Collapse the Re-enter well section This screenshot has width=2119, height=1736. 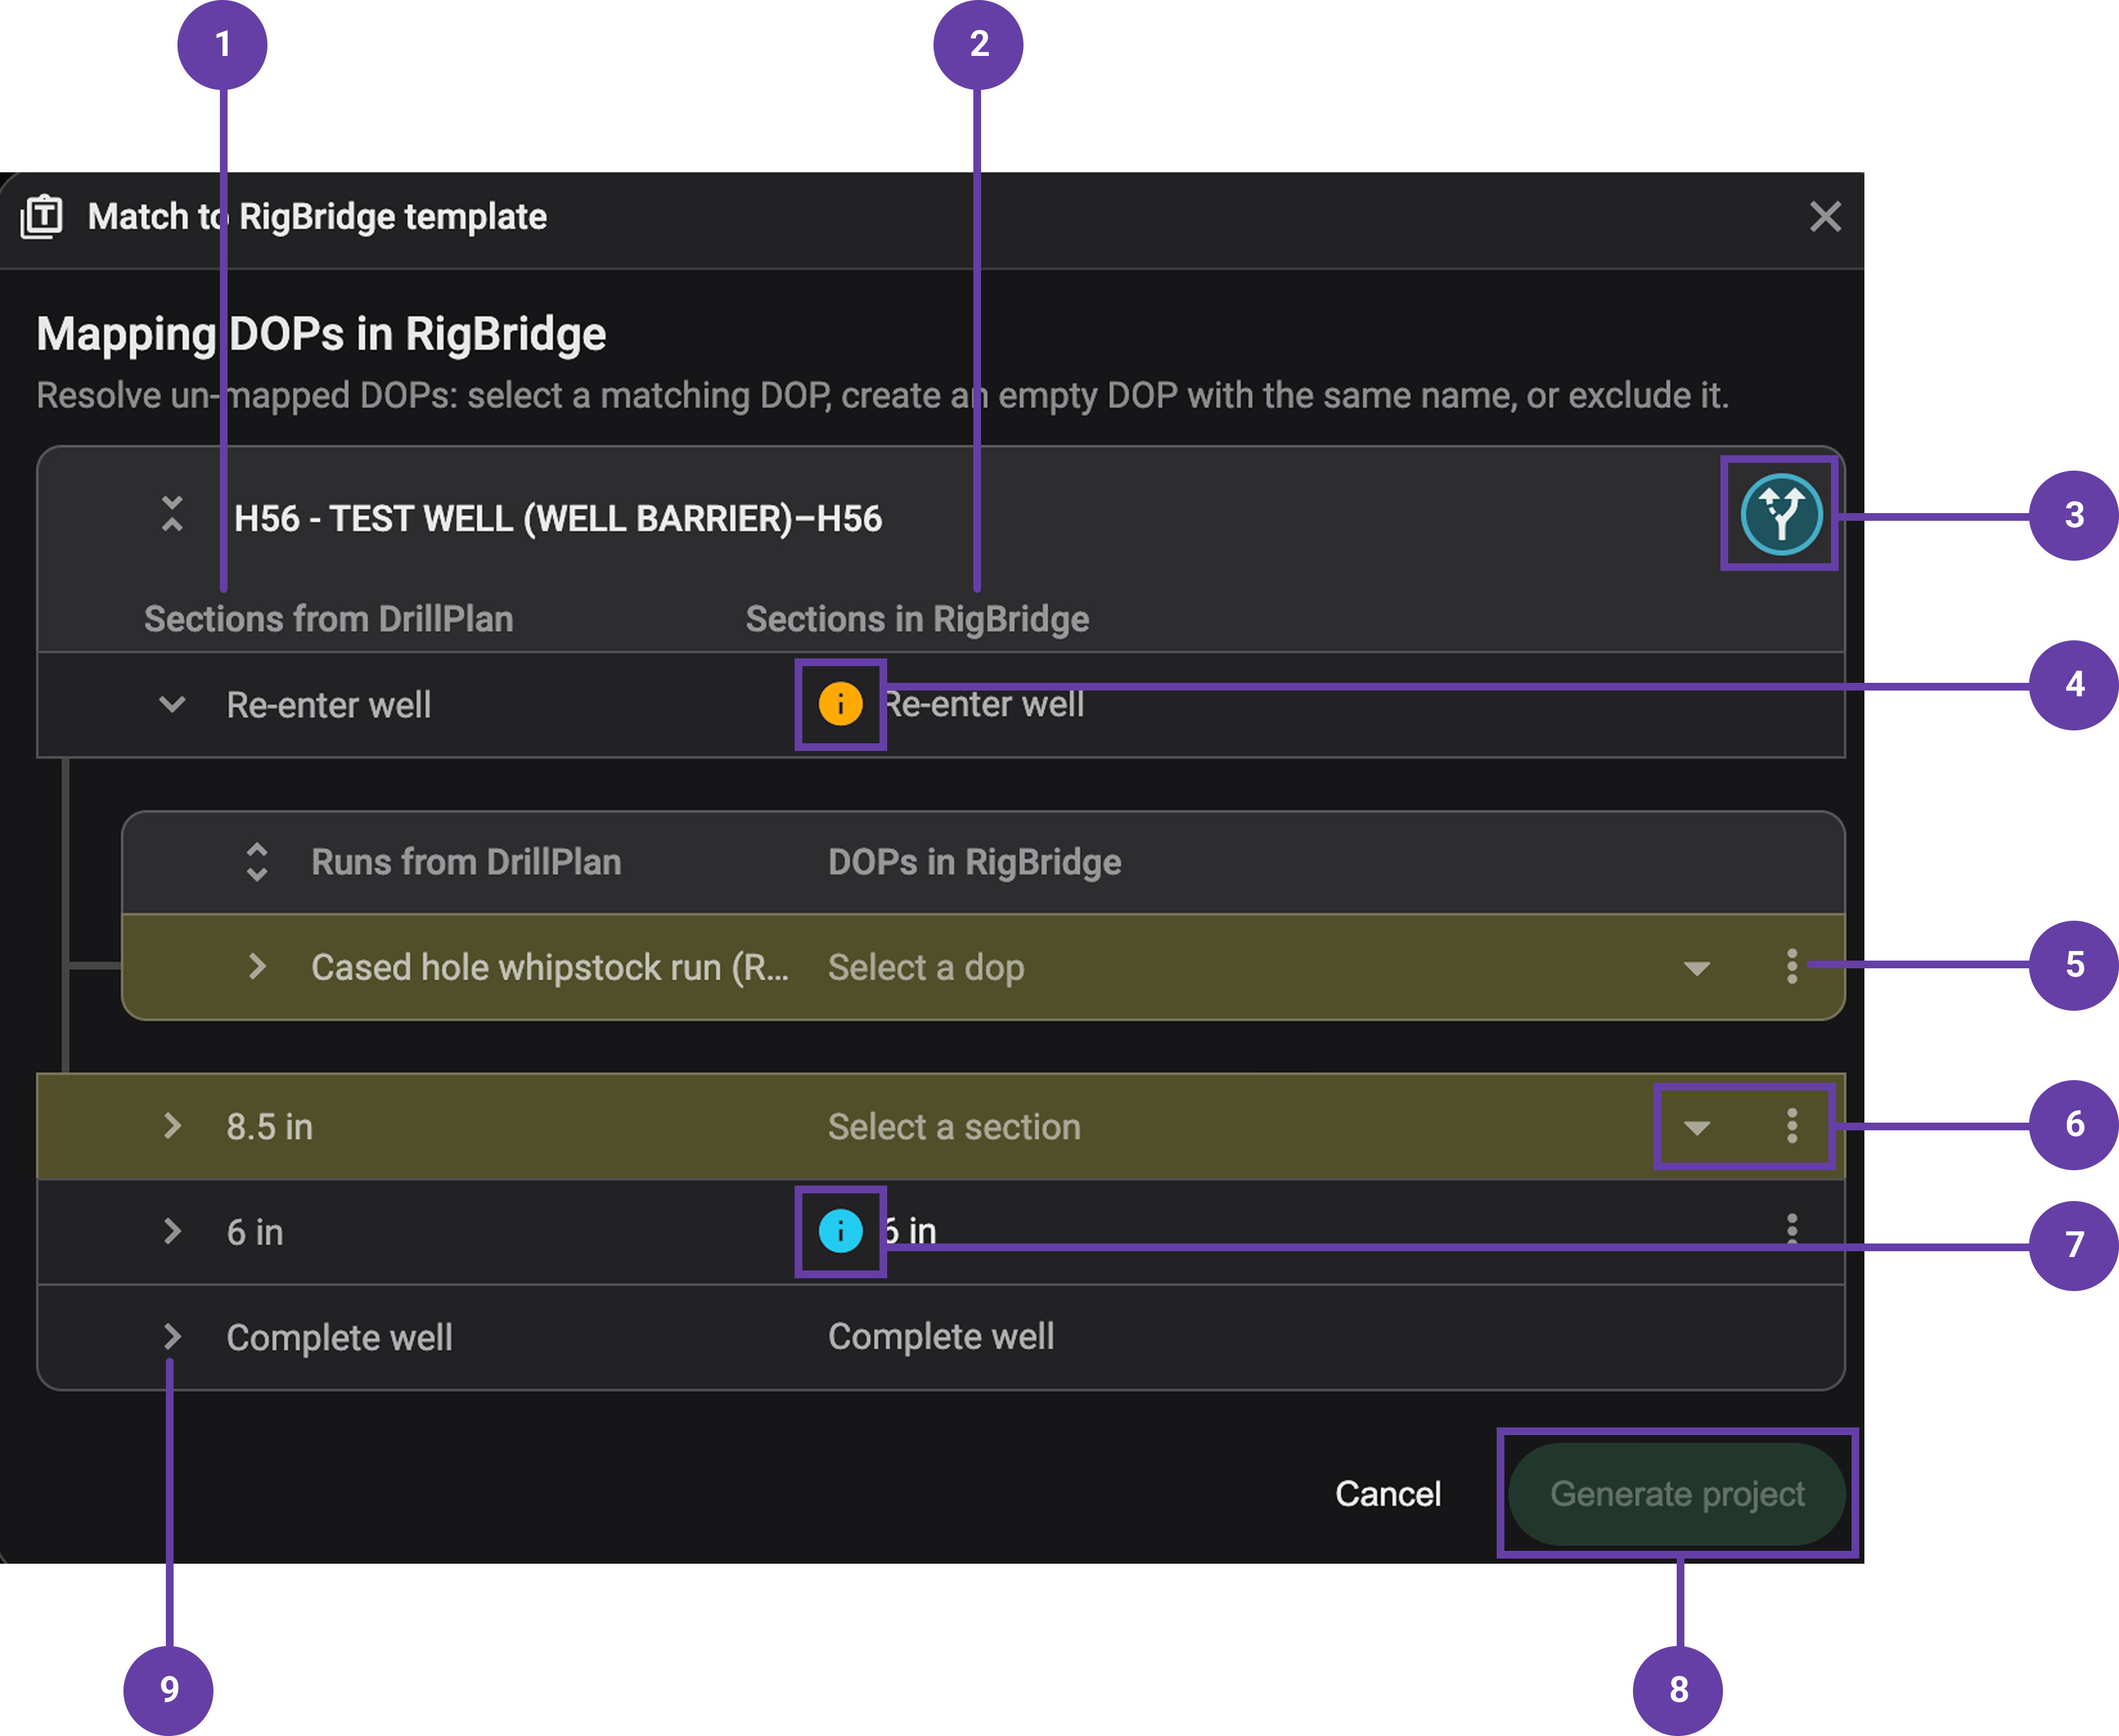(172, 704)
